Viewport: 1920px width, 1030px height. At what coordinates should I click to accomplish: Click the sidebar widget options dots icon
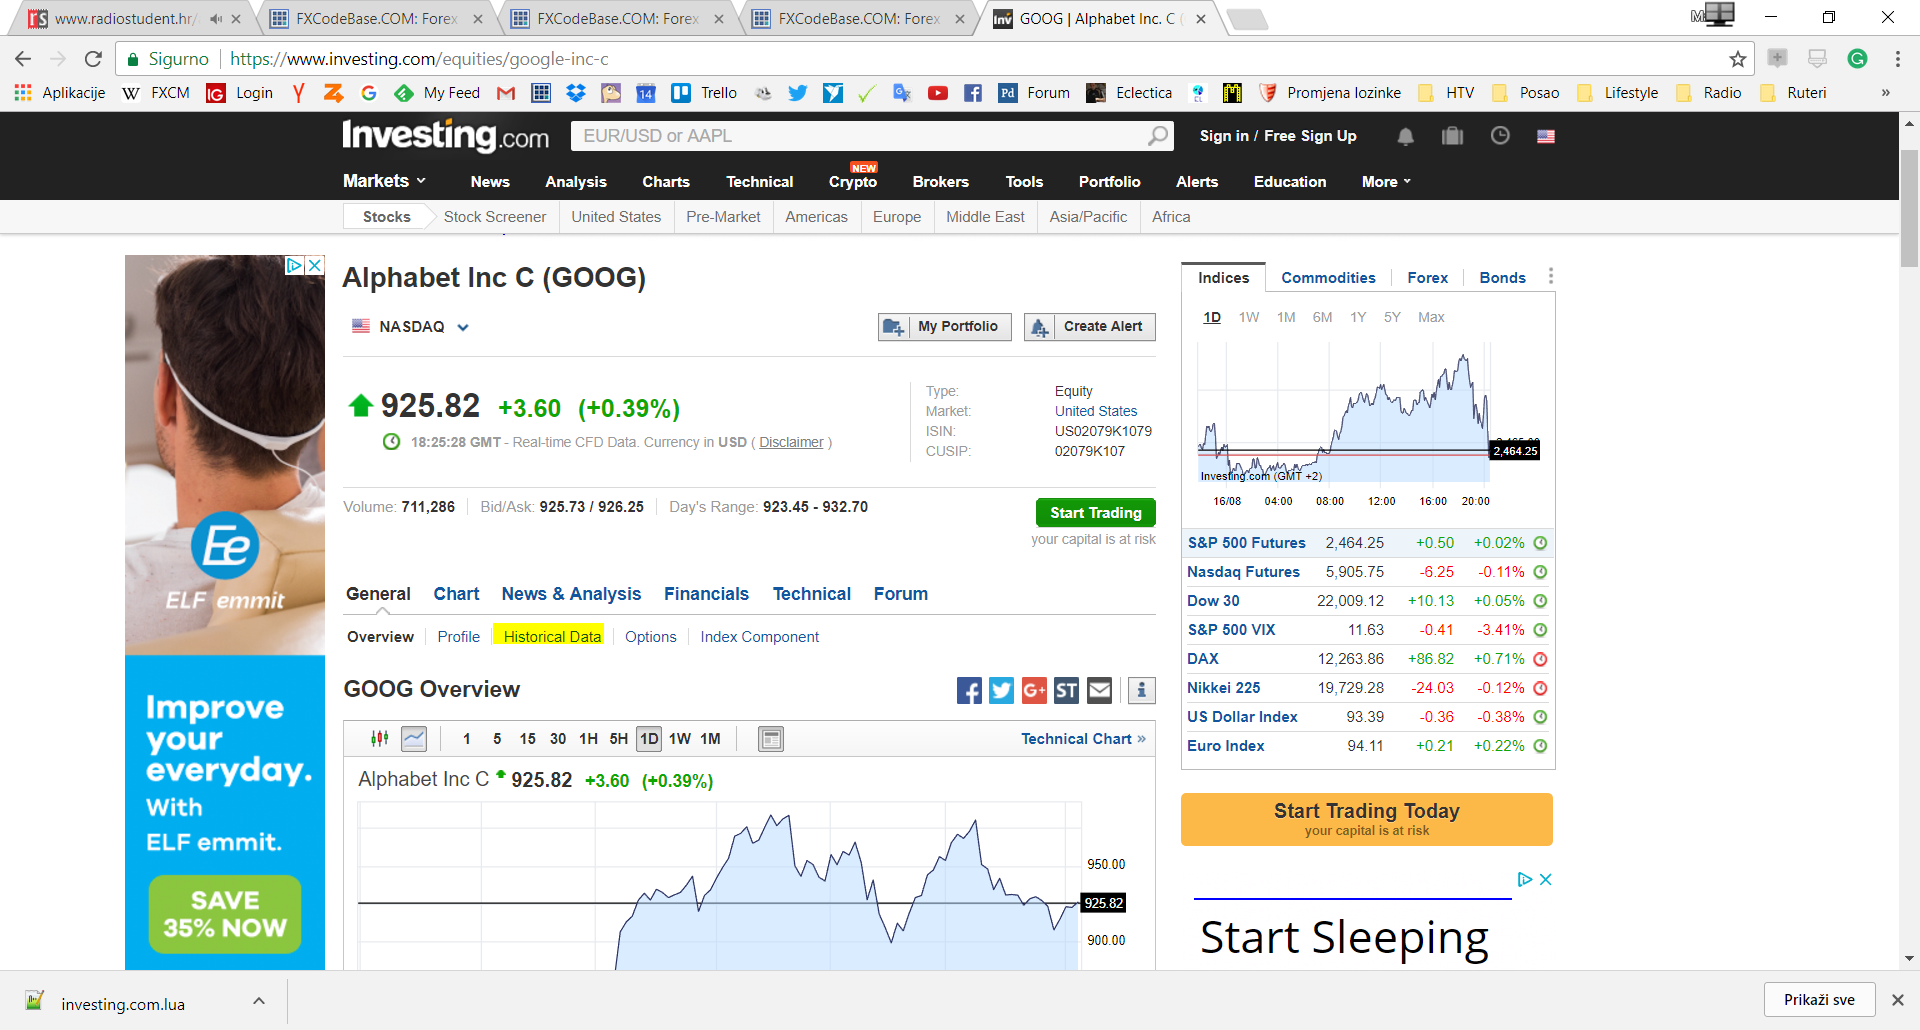[1550, 277]
